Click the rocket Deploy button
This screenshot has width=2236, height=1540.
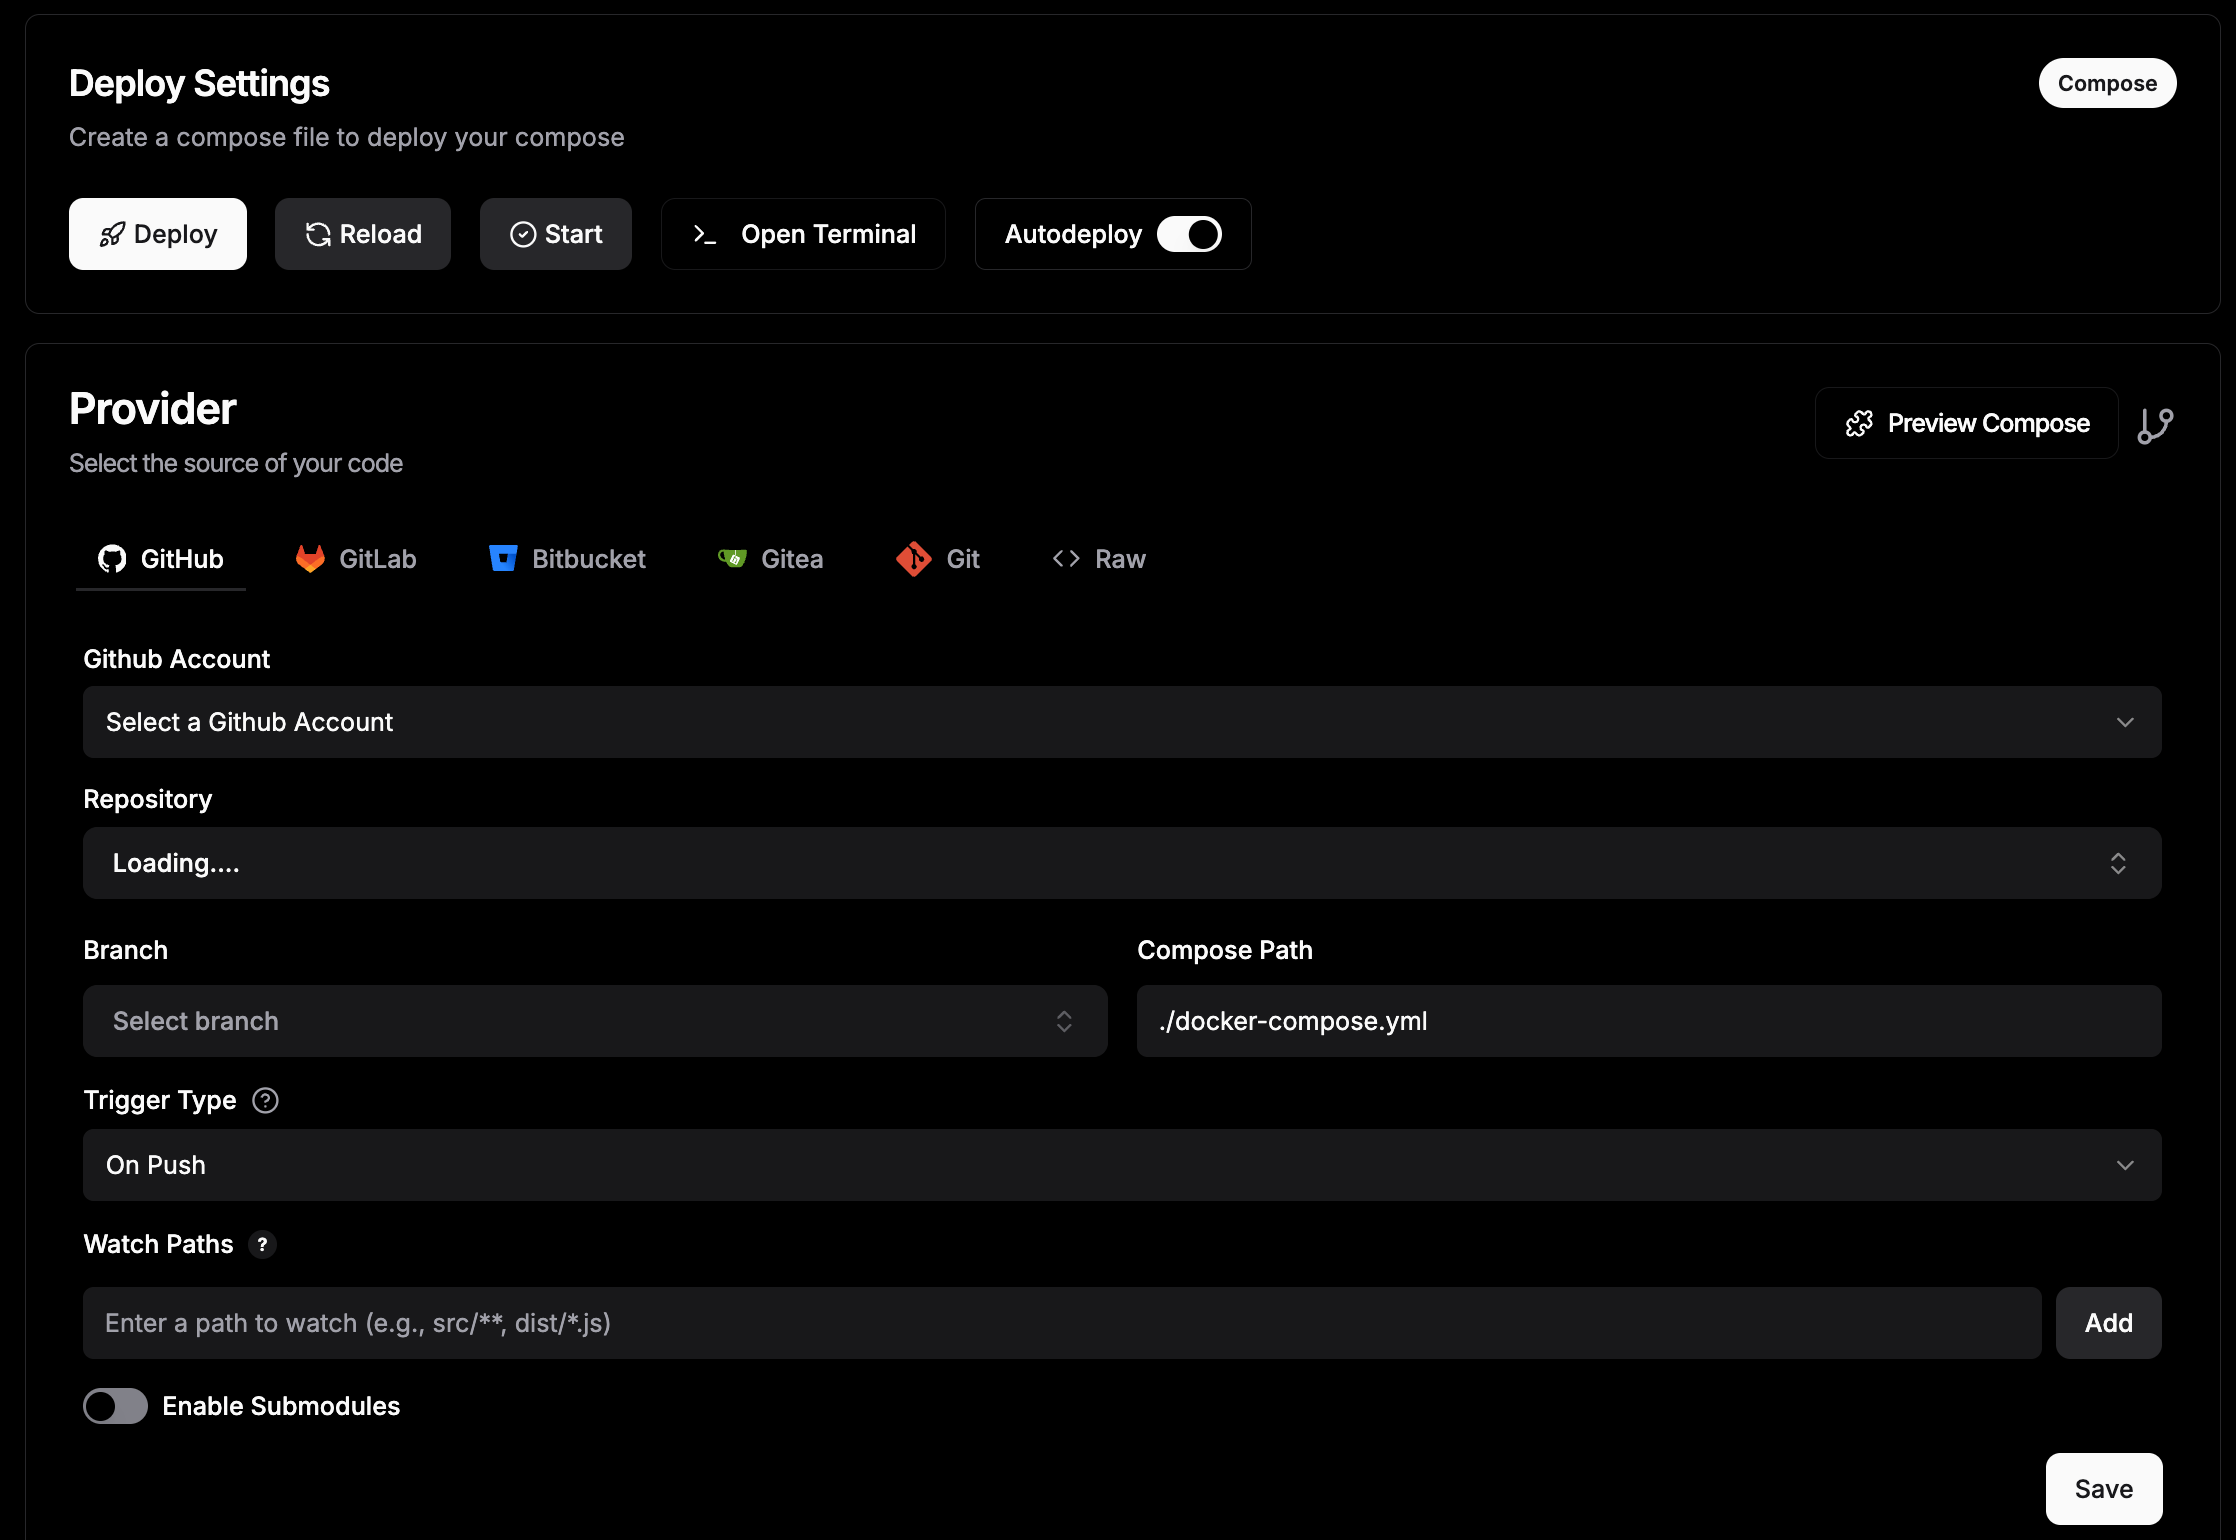[158, 234]
